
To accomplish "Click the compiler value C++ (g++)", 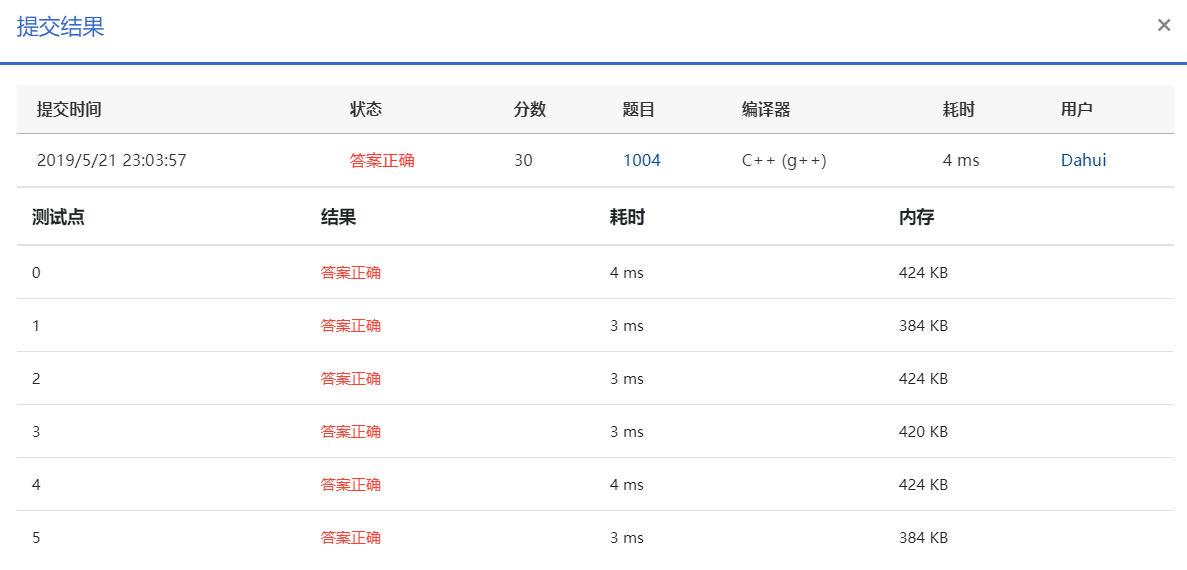I will point(784,160).
